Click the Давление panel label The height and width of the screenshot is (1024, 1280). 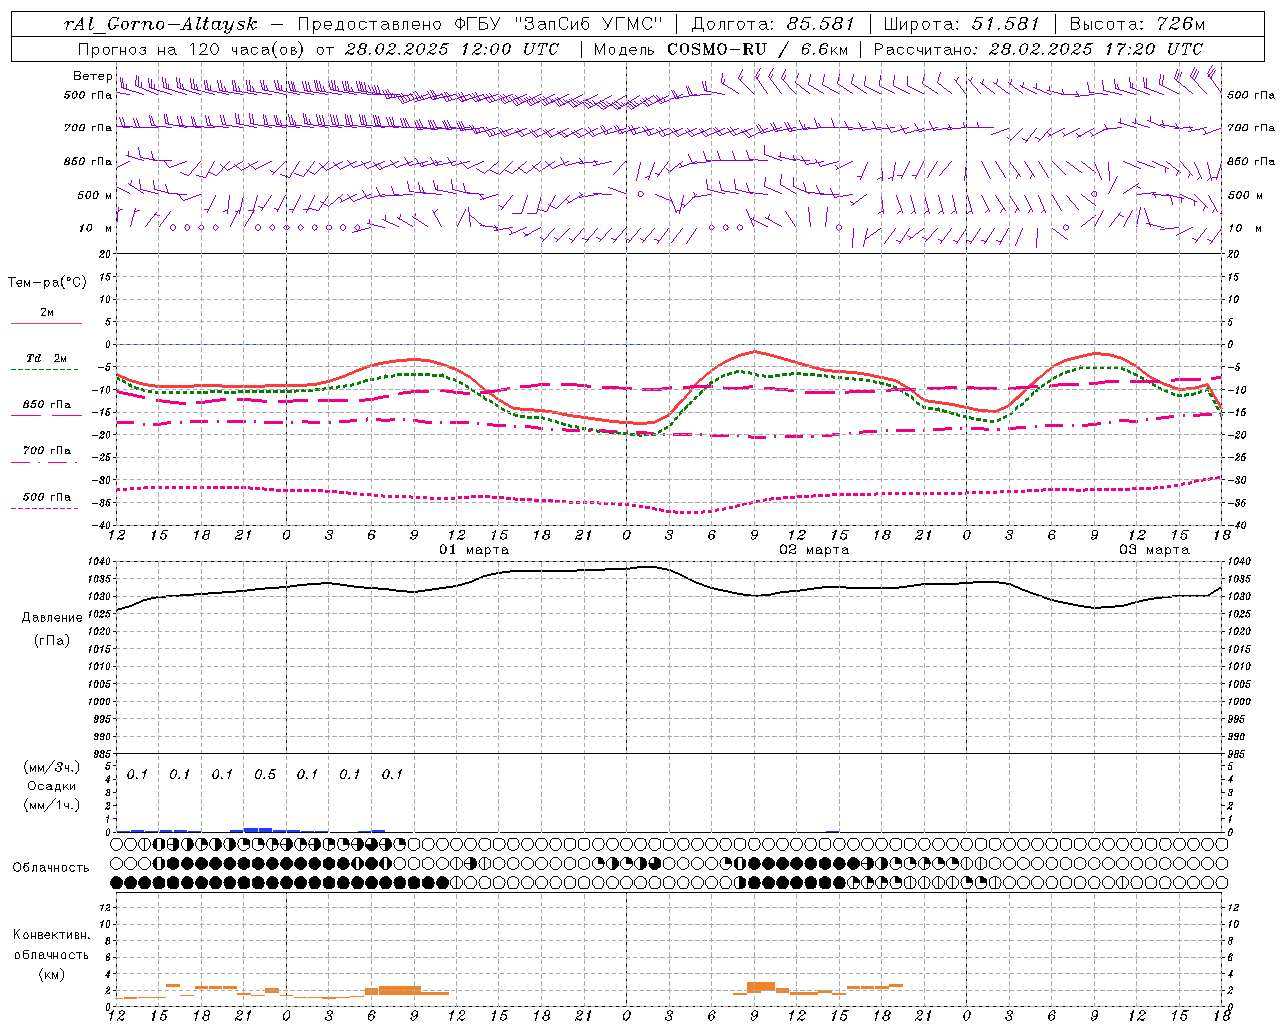(52, 618)
